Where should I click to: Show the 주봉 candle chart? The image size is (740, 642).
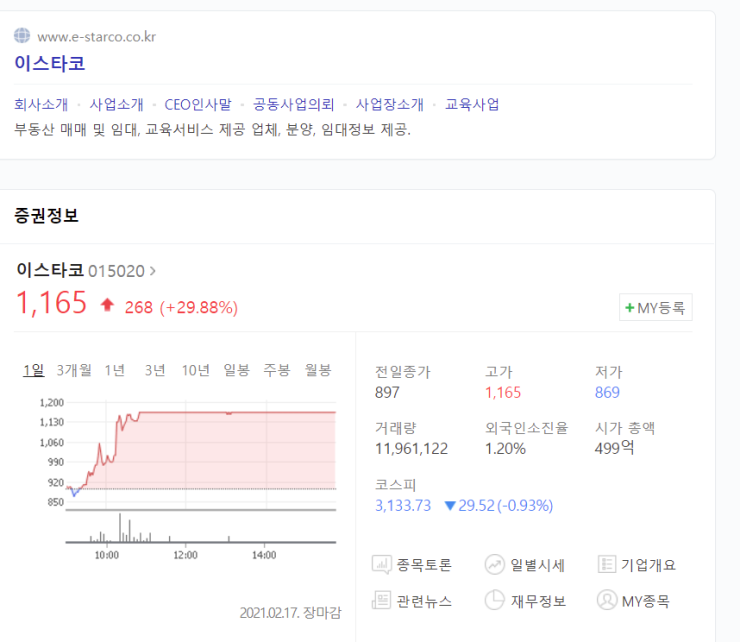277,370
